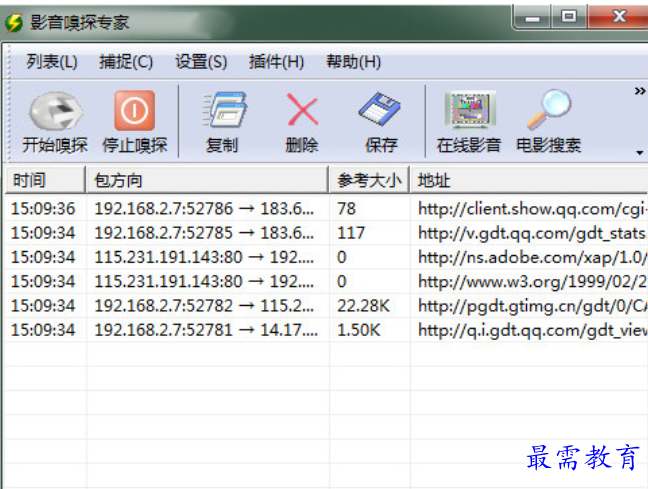The image size is (648, 489).
Task: Click the lightning app icon in title bar
Action: click(x=14, y=23)
